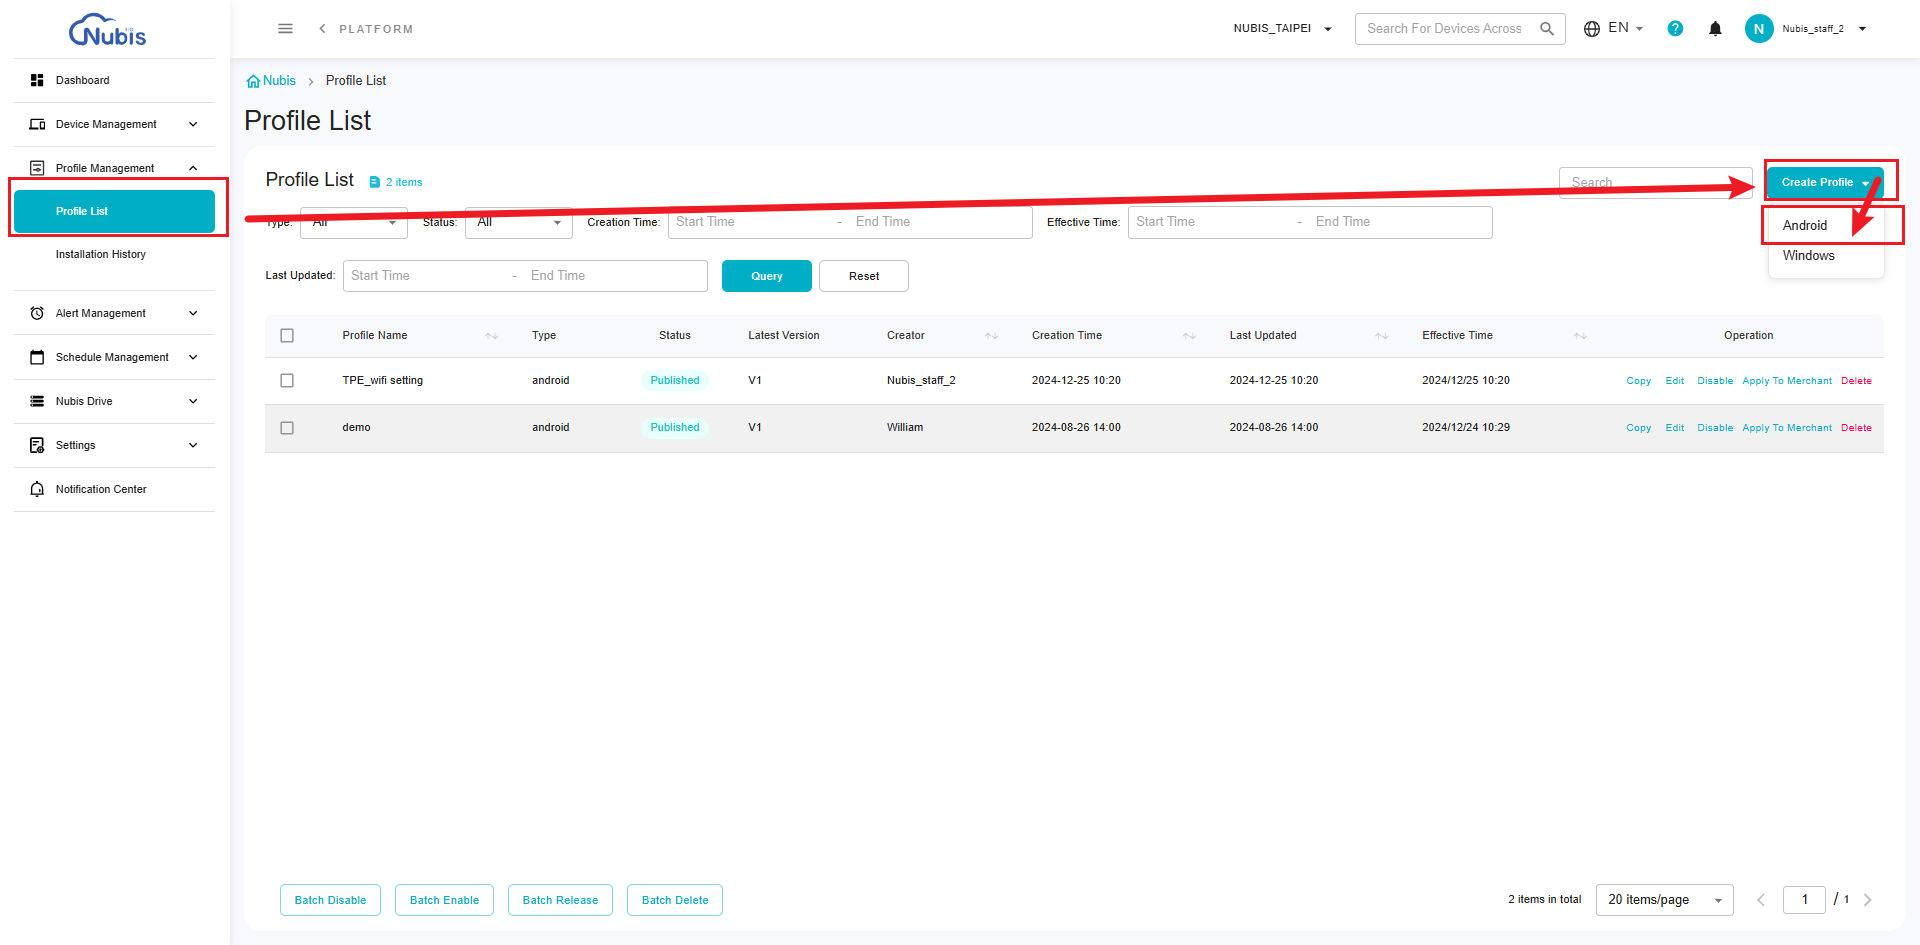Select Windows from Create Profile menu

pos(1809,256)
